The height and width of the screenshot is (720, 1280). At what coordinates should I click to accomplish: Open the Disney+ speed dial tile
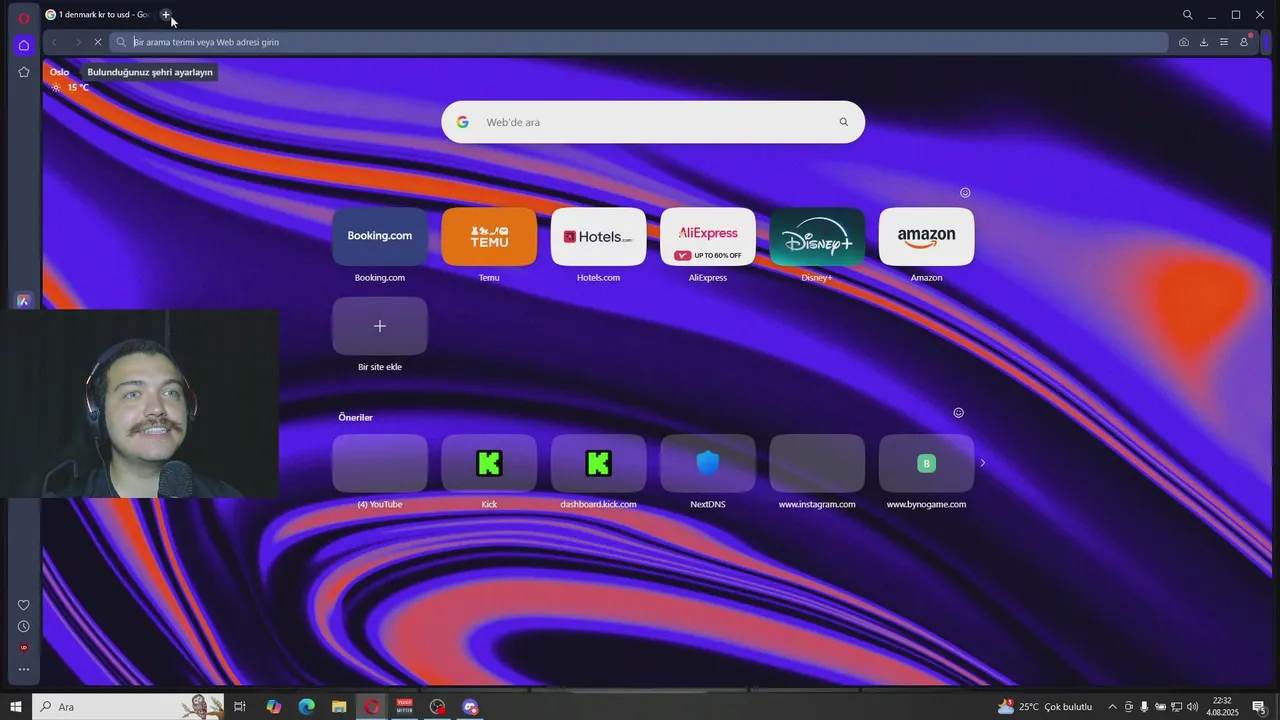click(817, 237)
